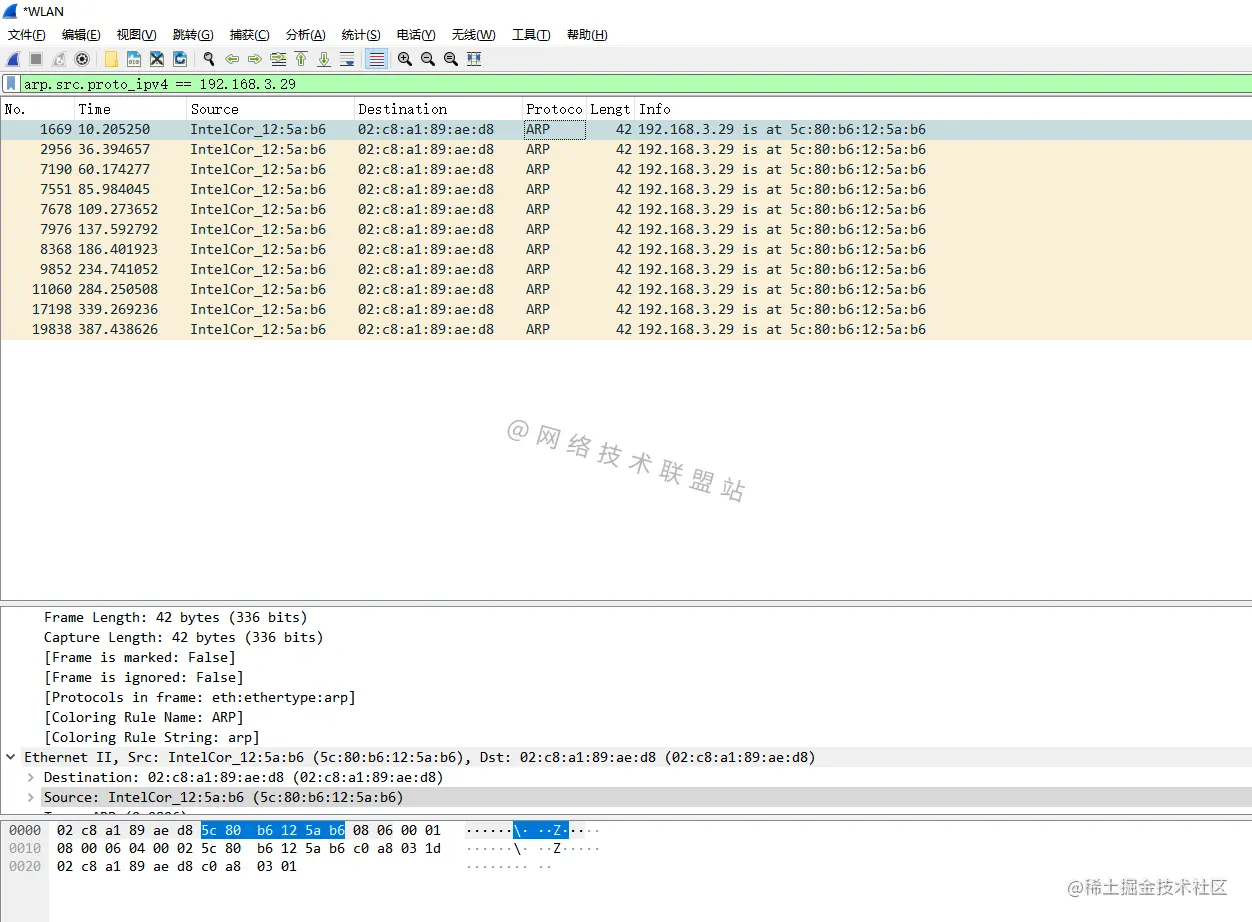This screenshot has width=1252, height=922.
Task: Go back with the left arrow icon
Action: [x=232, y=59]
